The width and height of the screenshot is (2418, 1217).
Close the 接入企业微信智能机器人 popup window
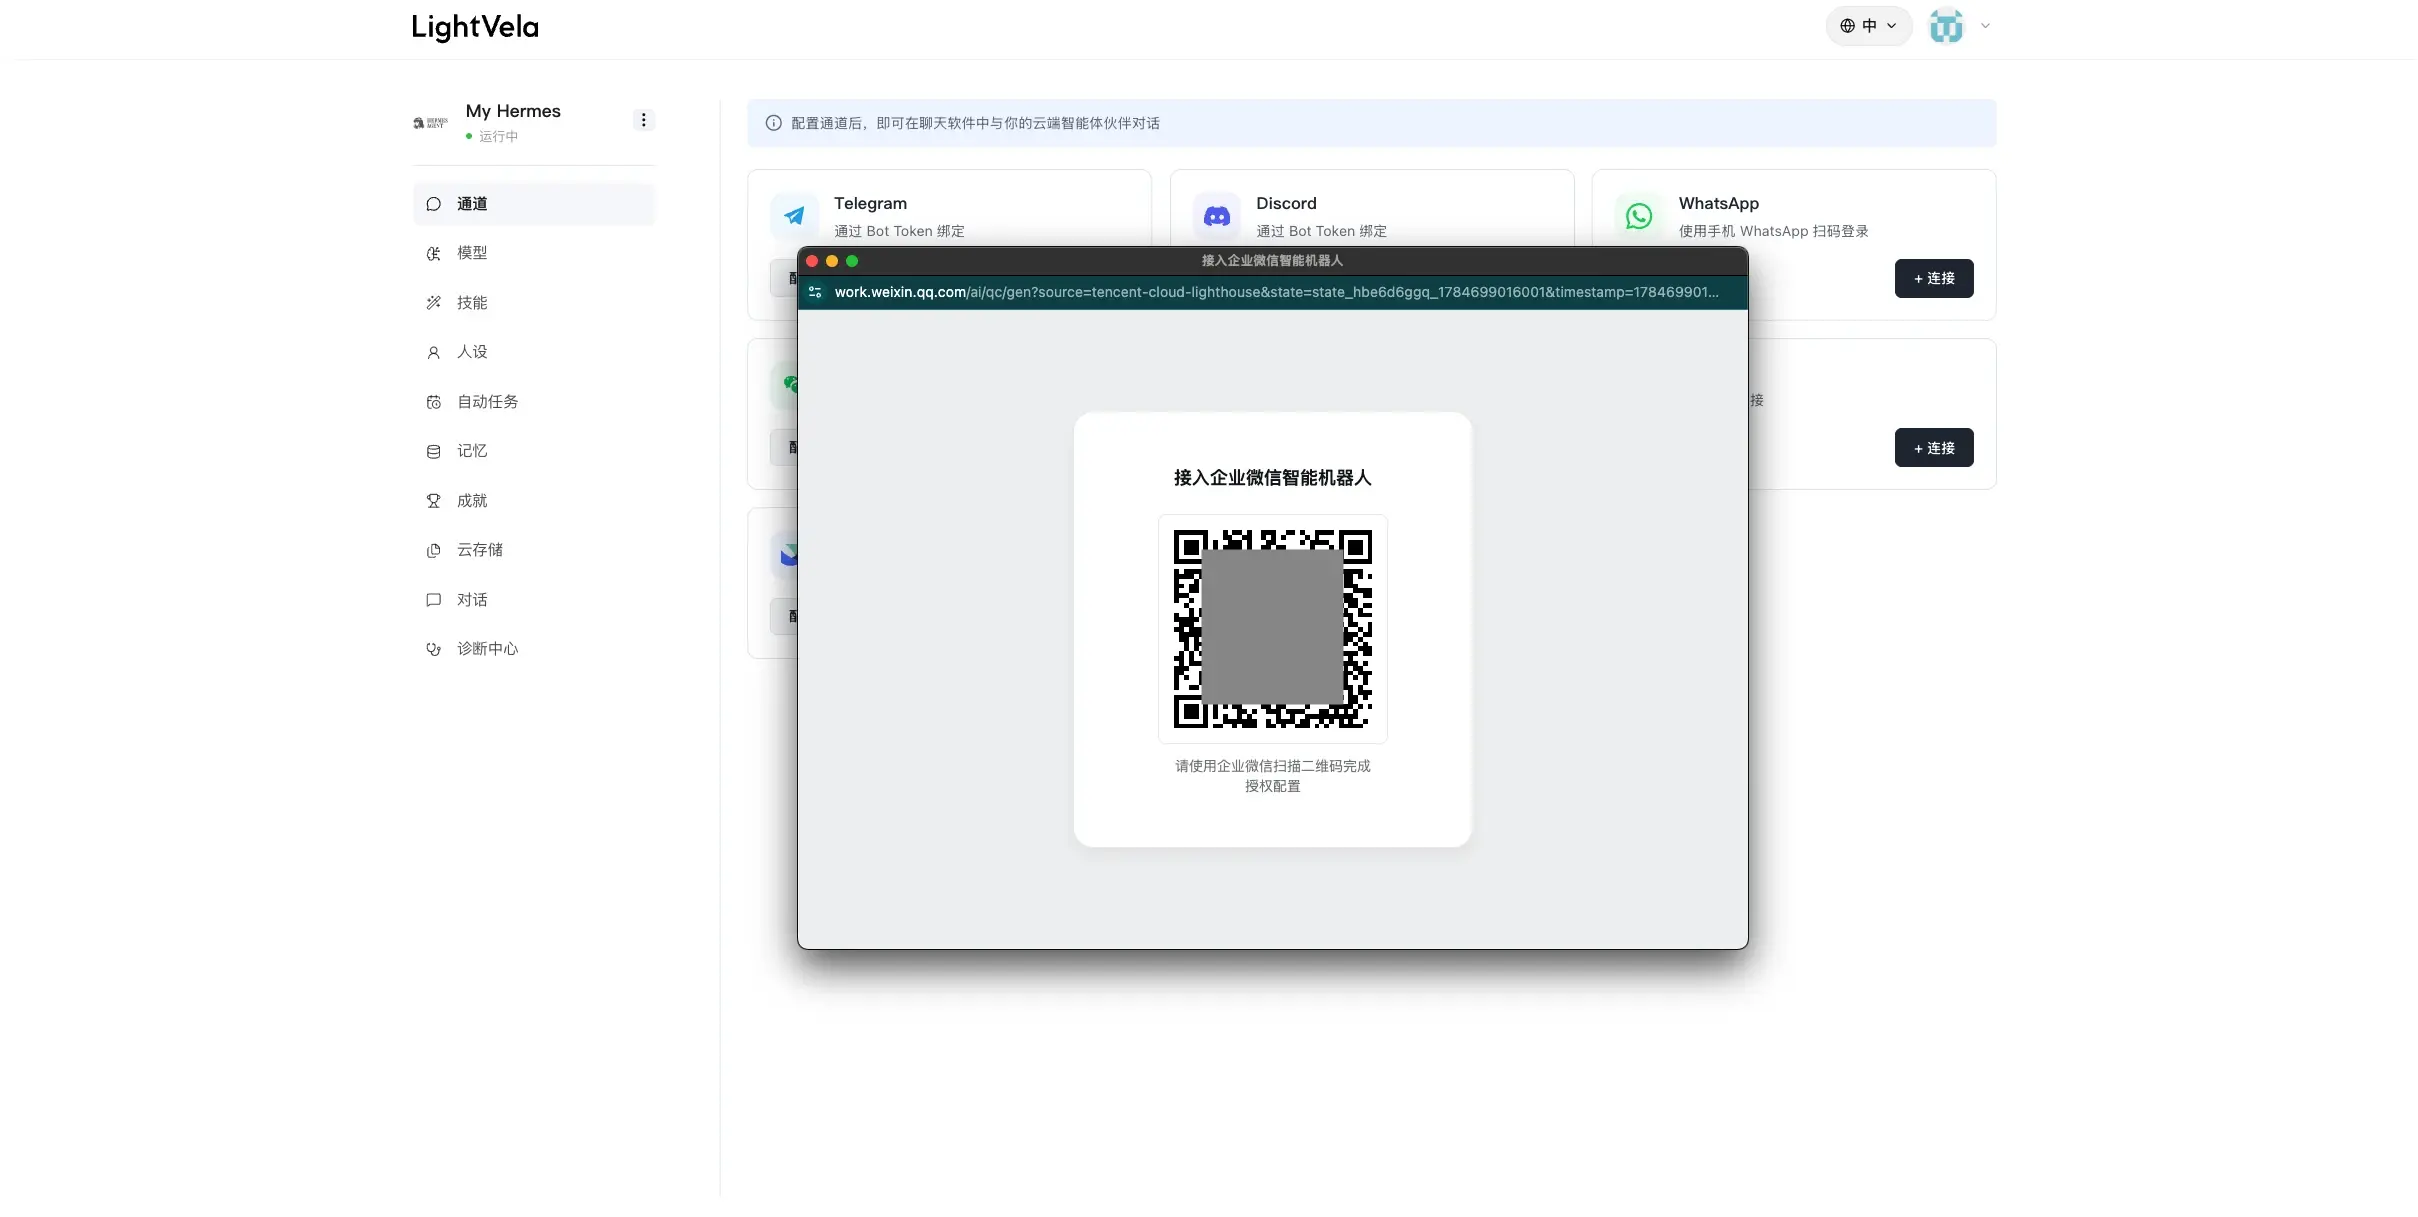click(x=812, y=261)
